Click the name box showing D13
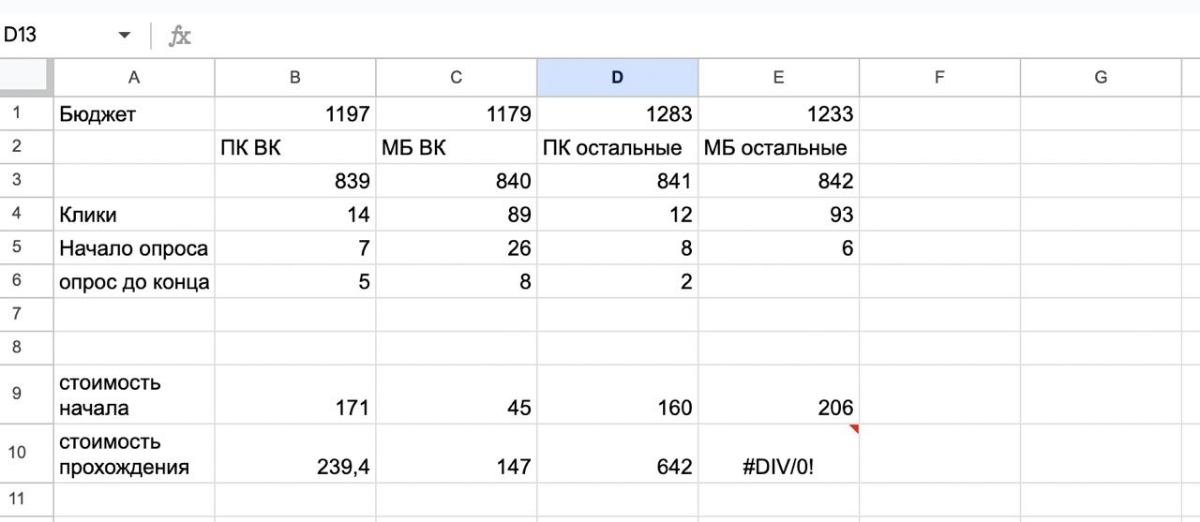Viewport: 1200px width, 522px height. tap(50, 36)
